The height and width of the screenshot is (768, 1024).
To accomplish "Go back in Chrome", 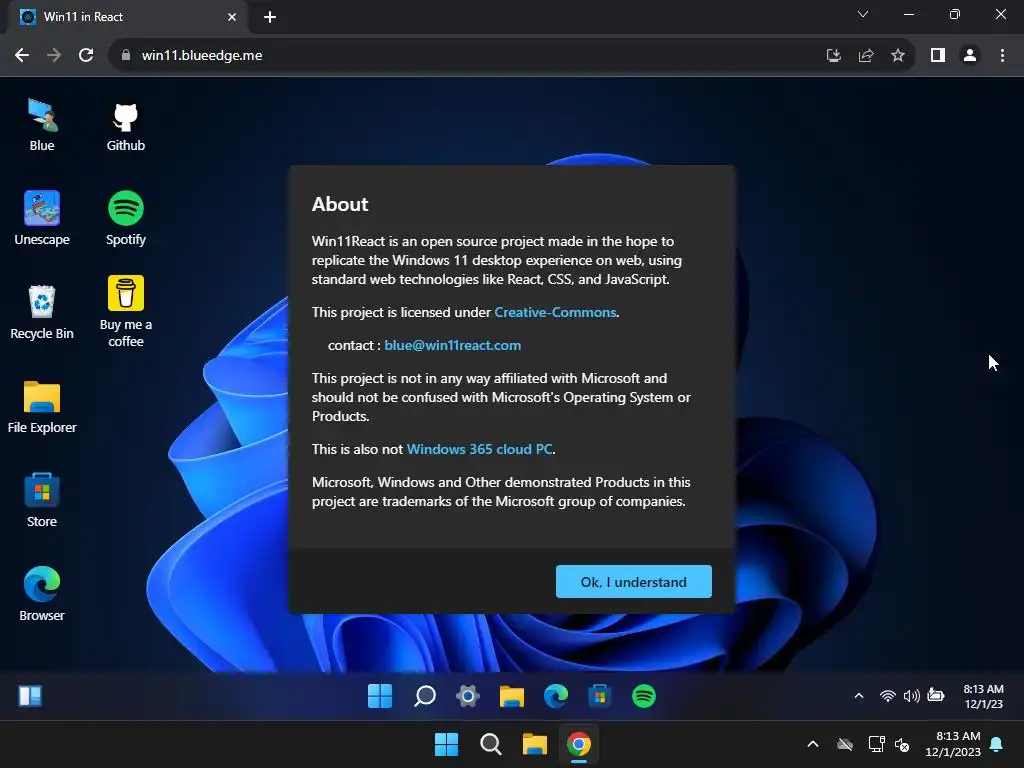I will [x=22, y=56].
